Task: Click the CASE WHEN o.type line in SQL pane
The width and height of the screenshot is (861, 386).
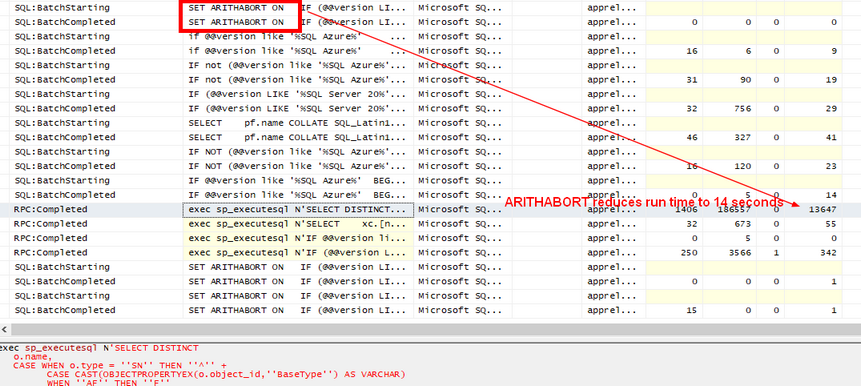Action: (119, 365)
